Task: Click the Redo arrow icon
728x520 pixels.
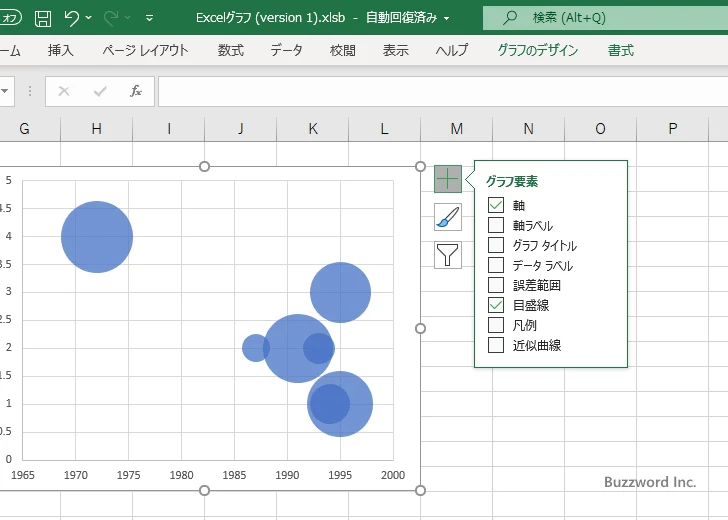Action: tap(110, 18)
